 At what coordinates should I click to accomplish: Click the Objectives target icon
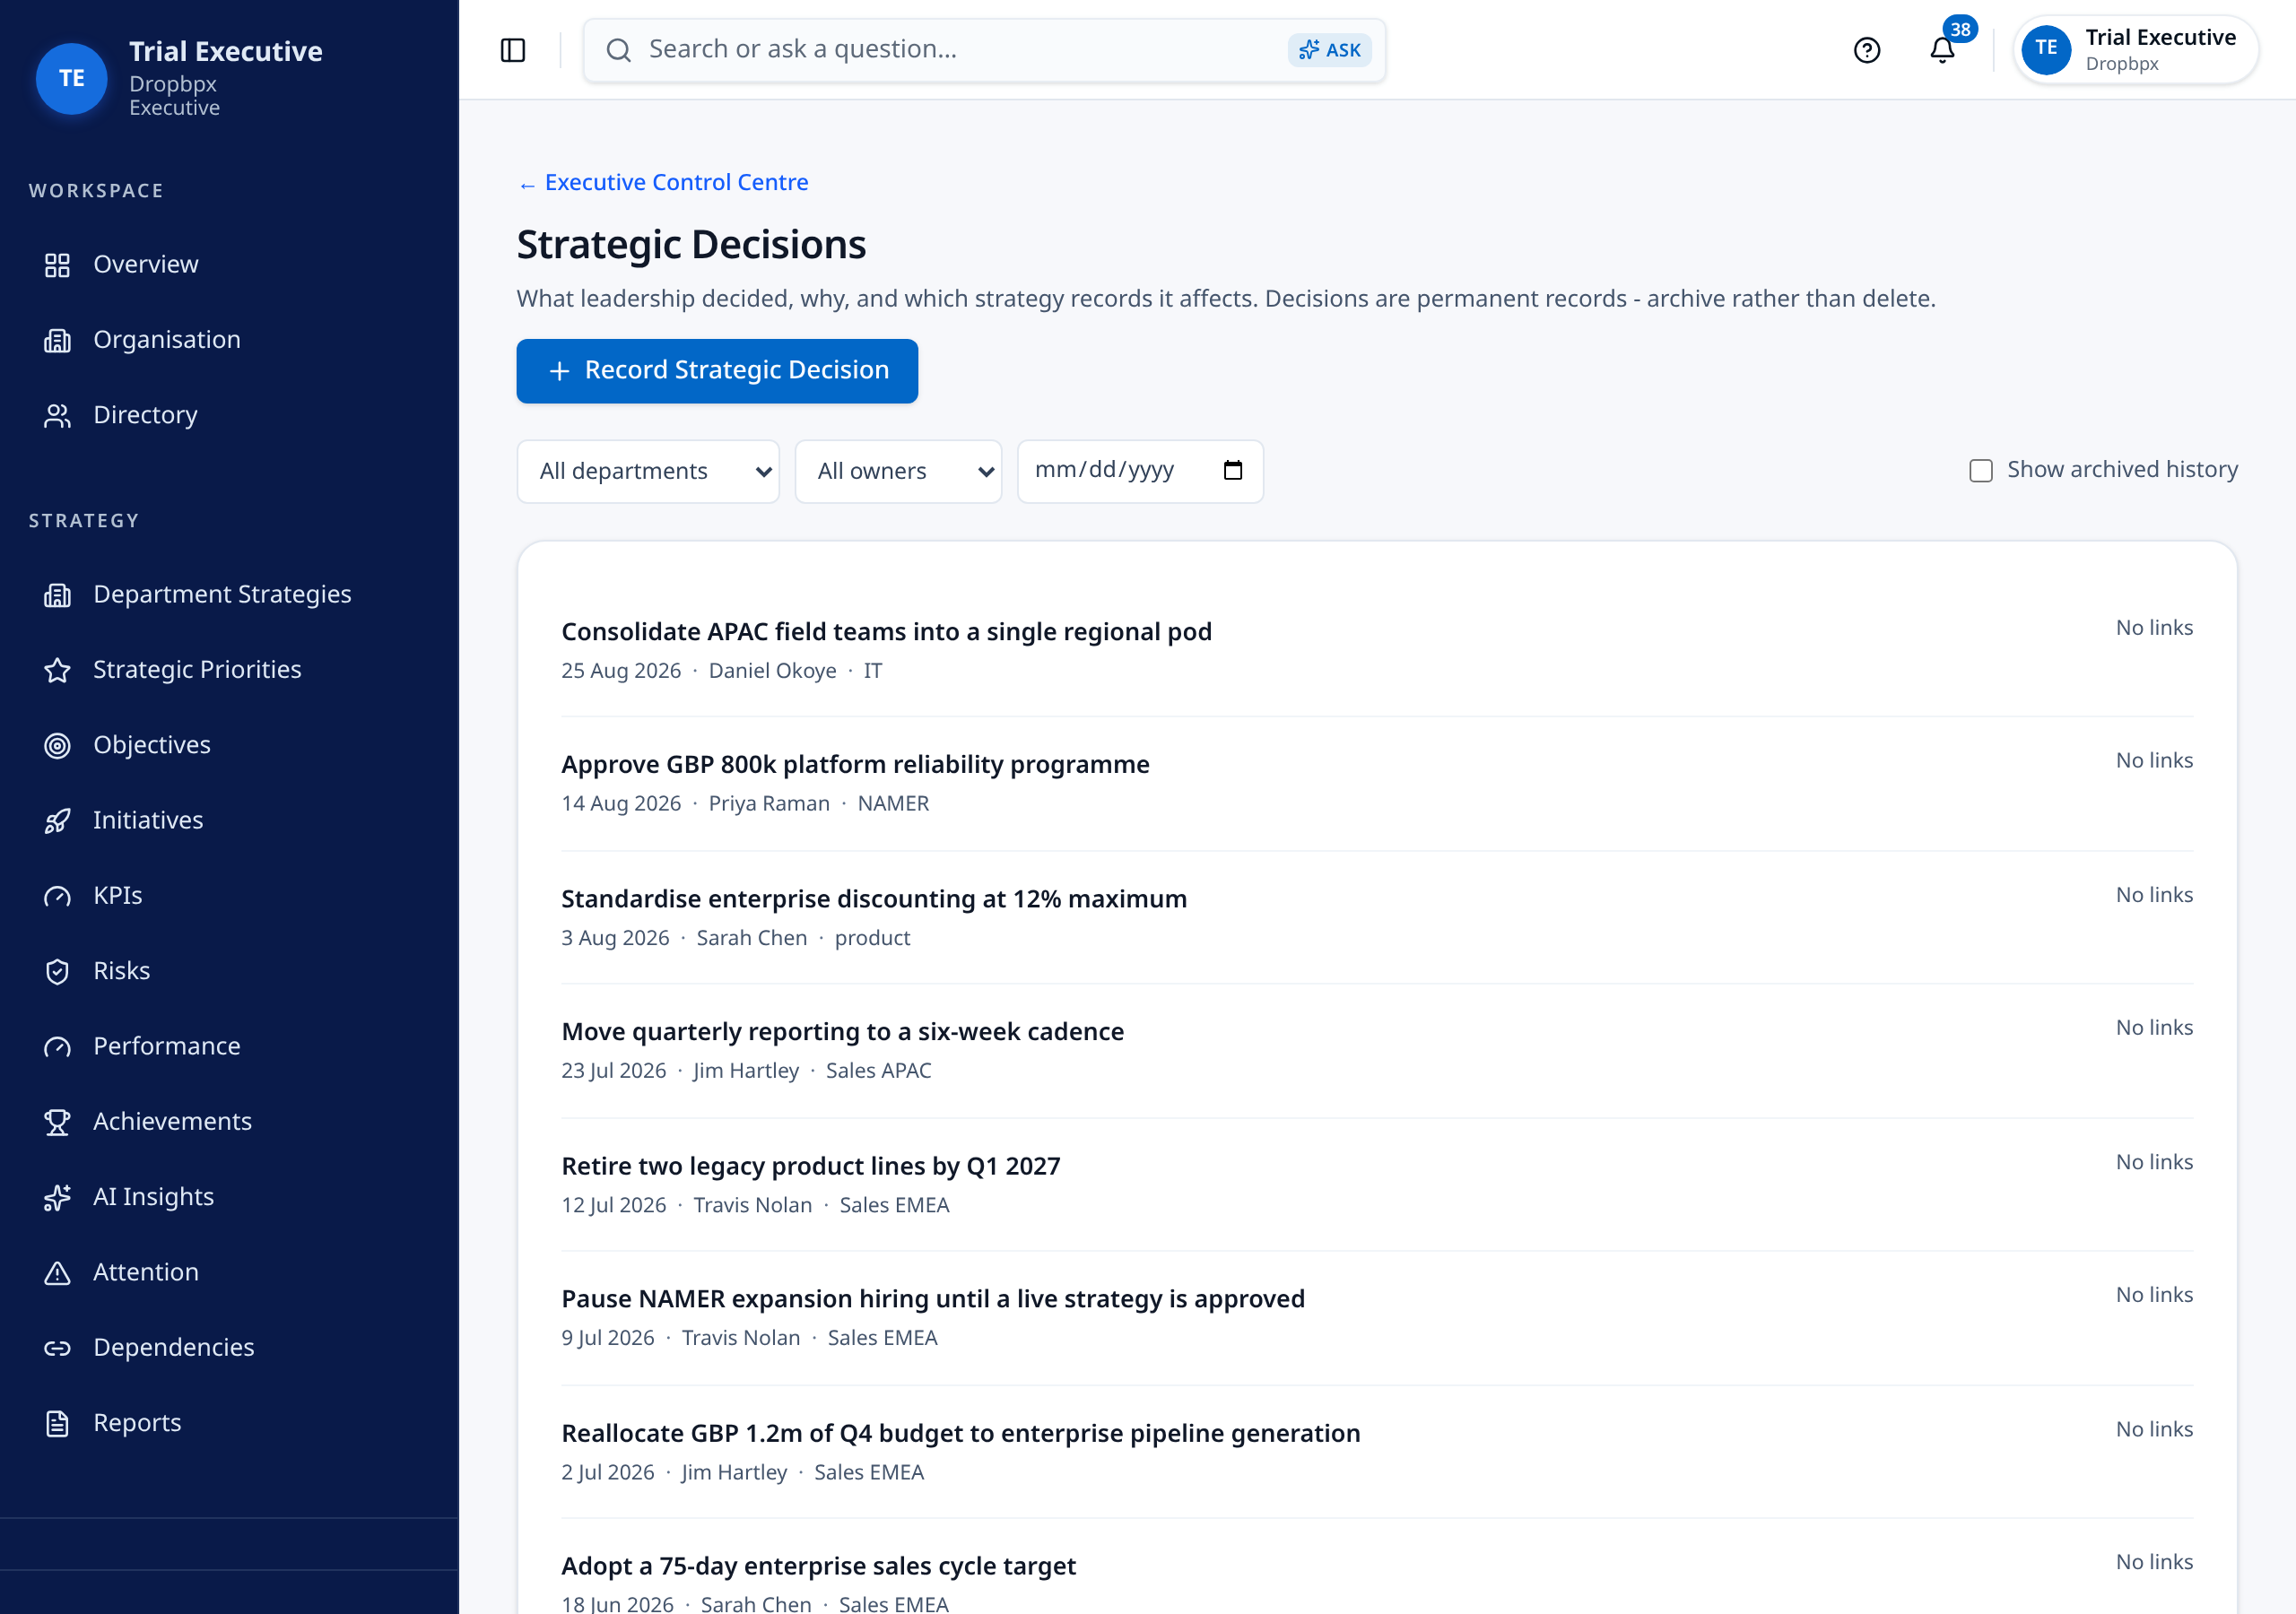tap(57, 745)
